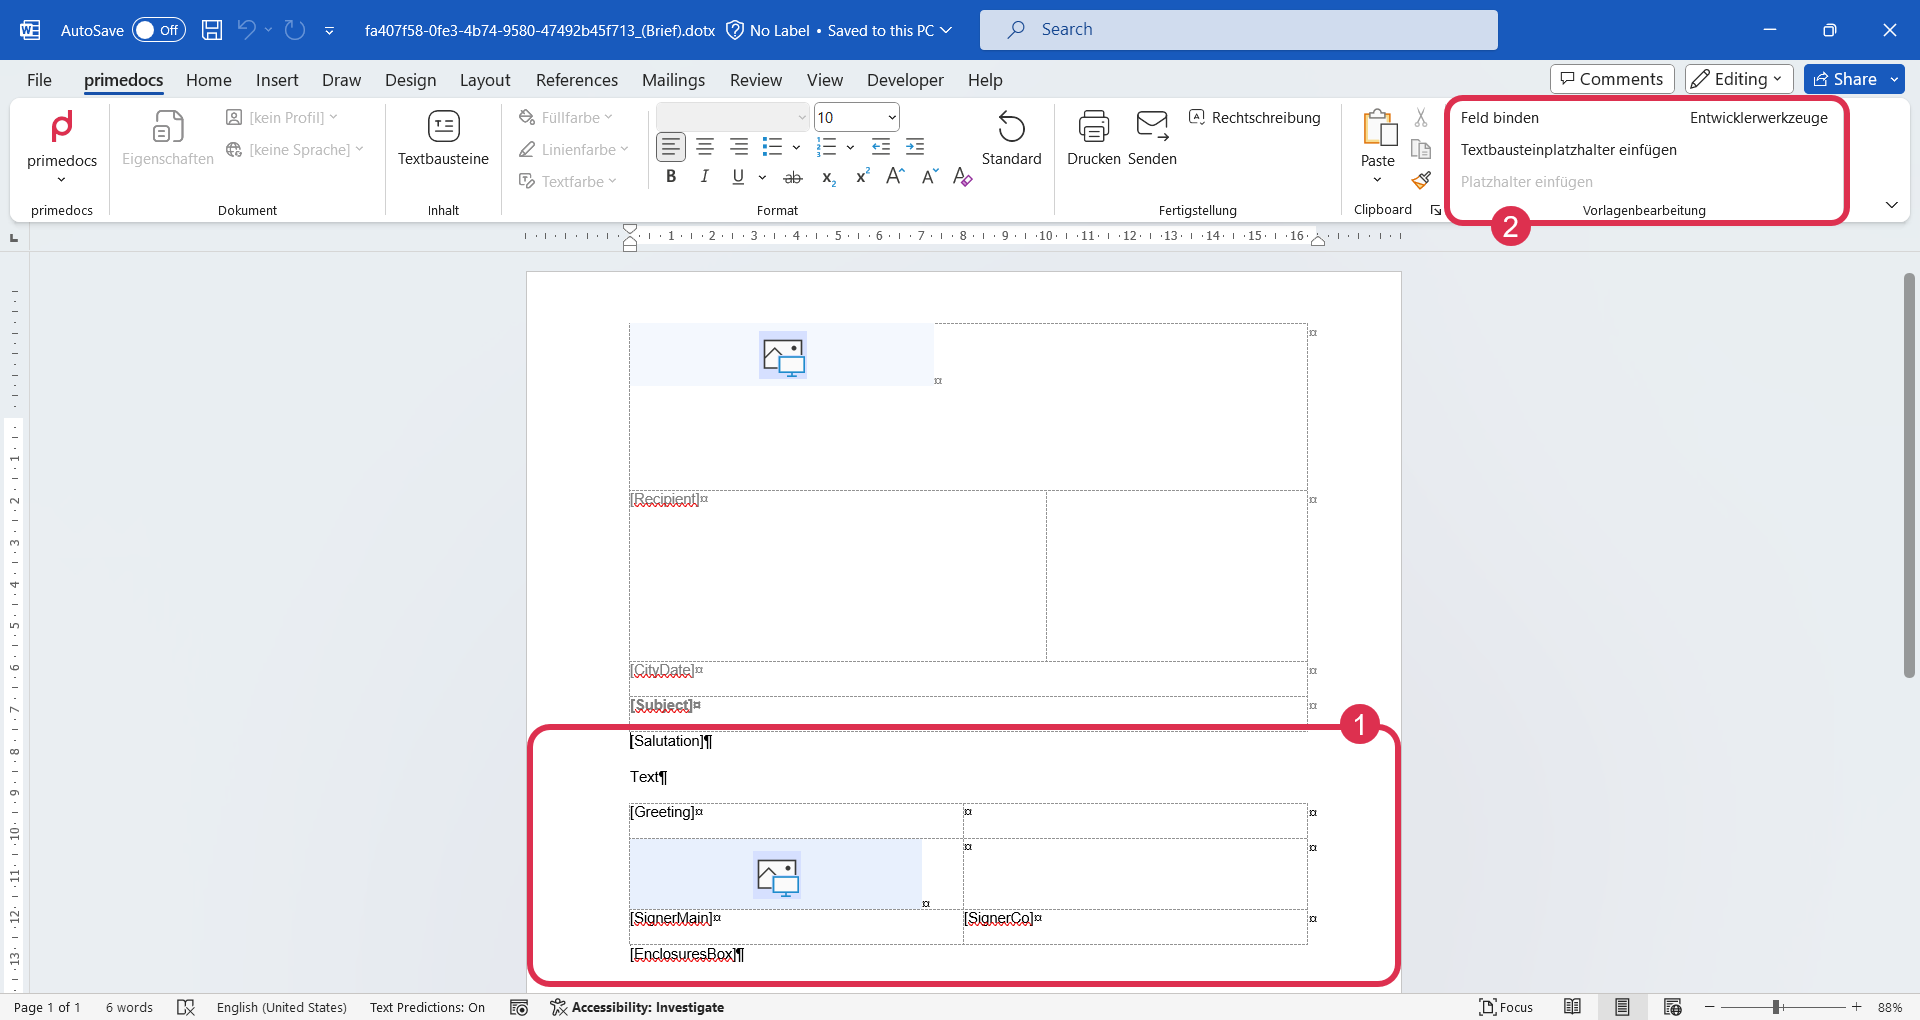
Task: Open the Clipboard dialog launcher
Action: 1436,210
